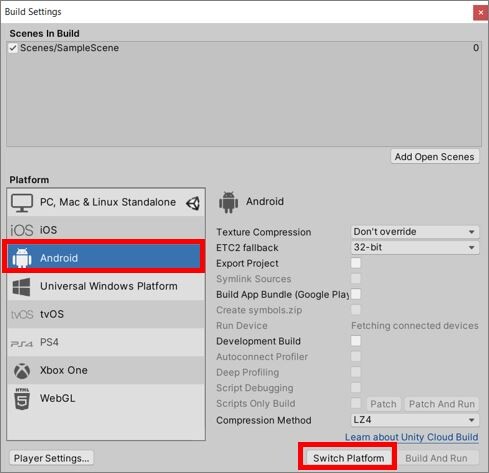This screenshot has height=473, width=489.
Task: Enable the Development Build checkbox
Action: (356, 341)
